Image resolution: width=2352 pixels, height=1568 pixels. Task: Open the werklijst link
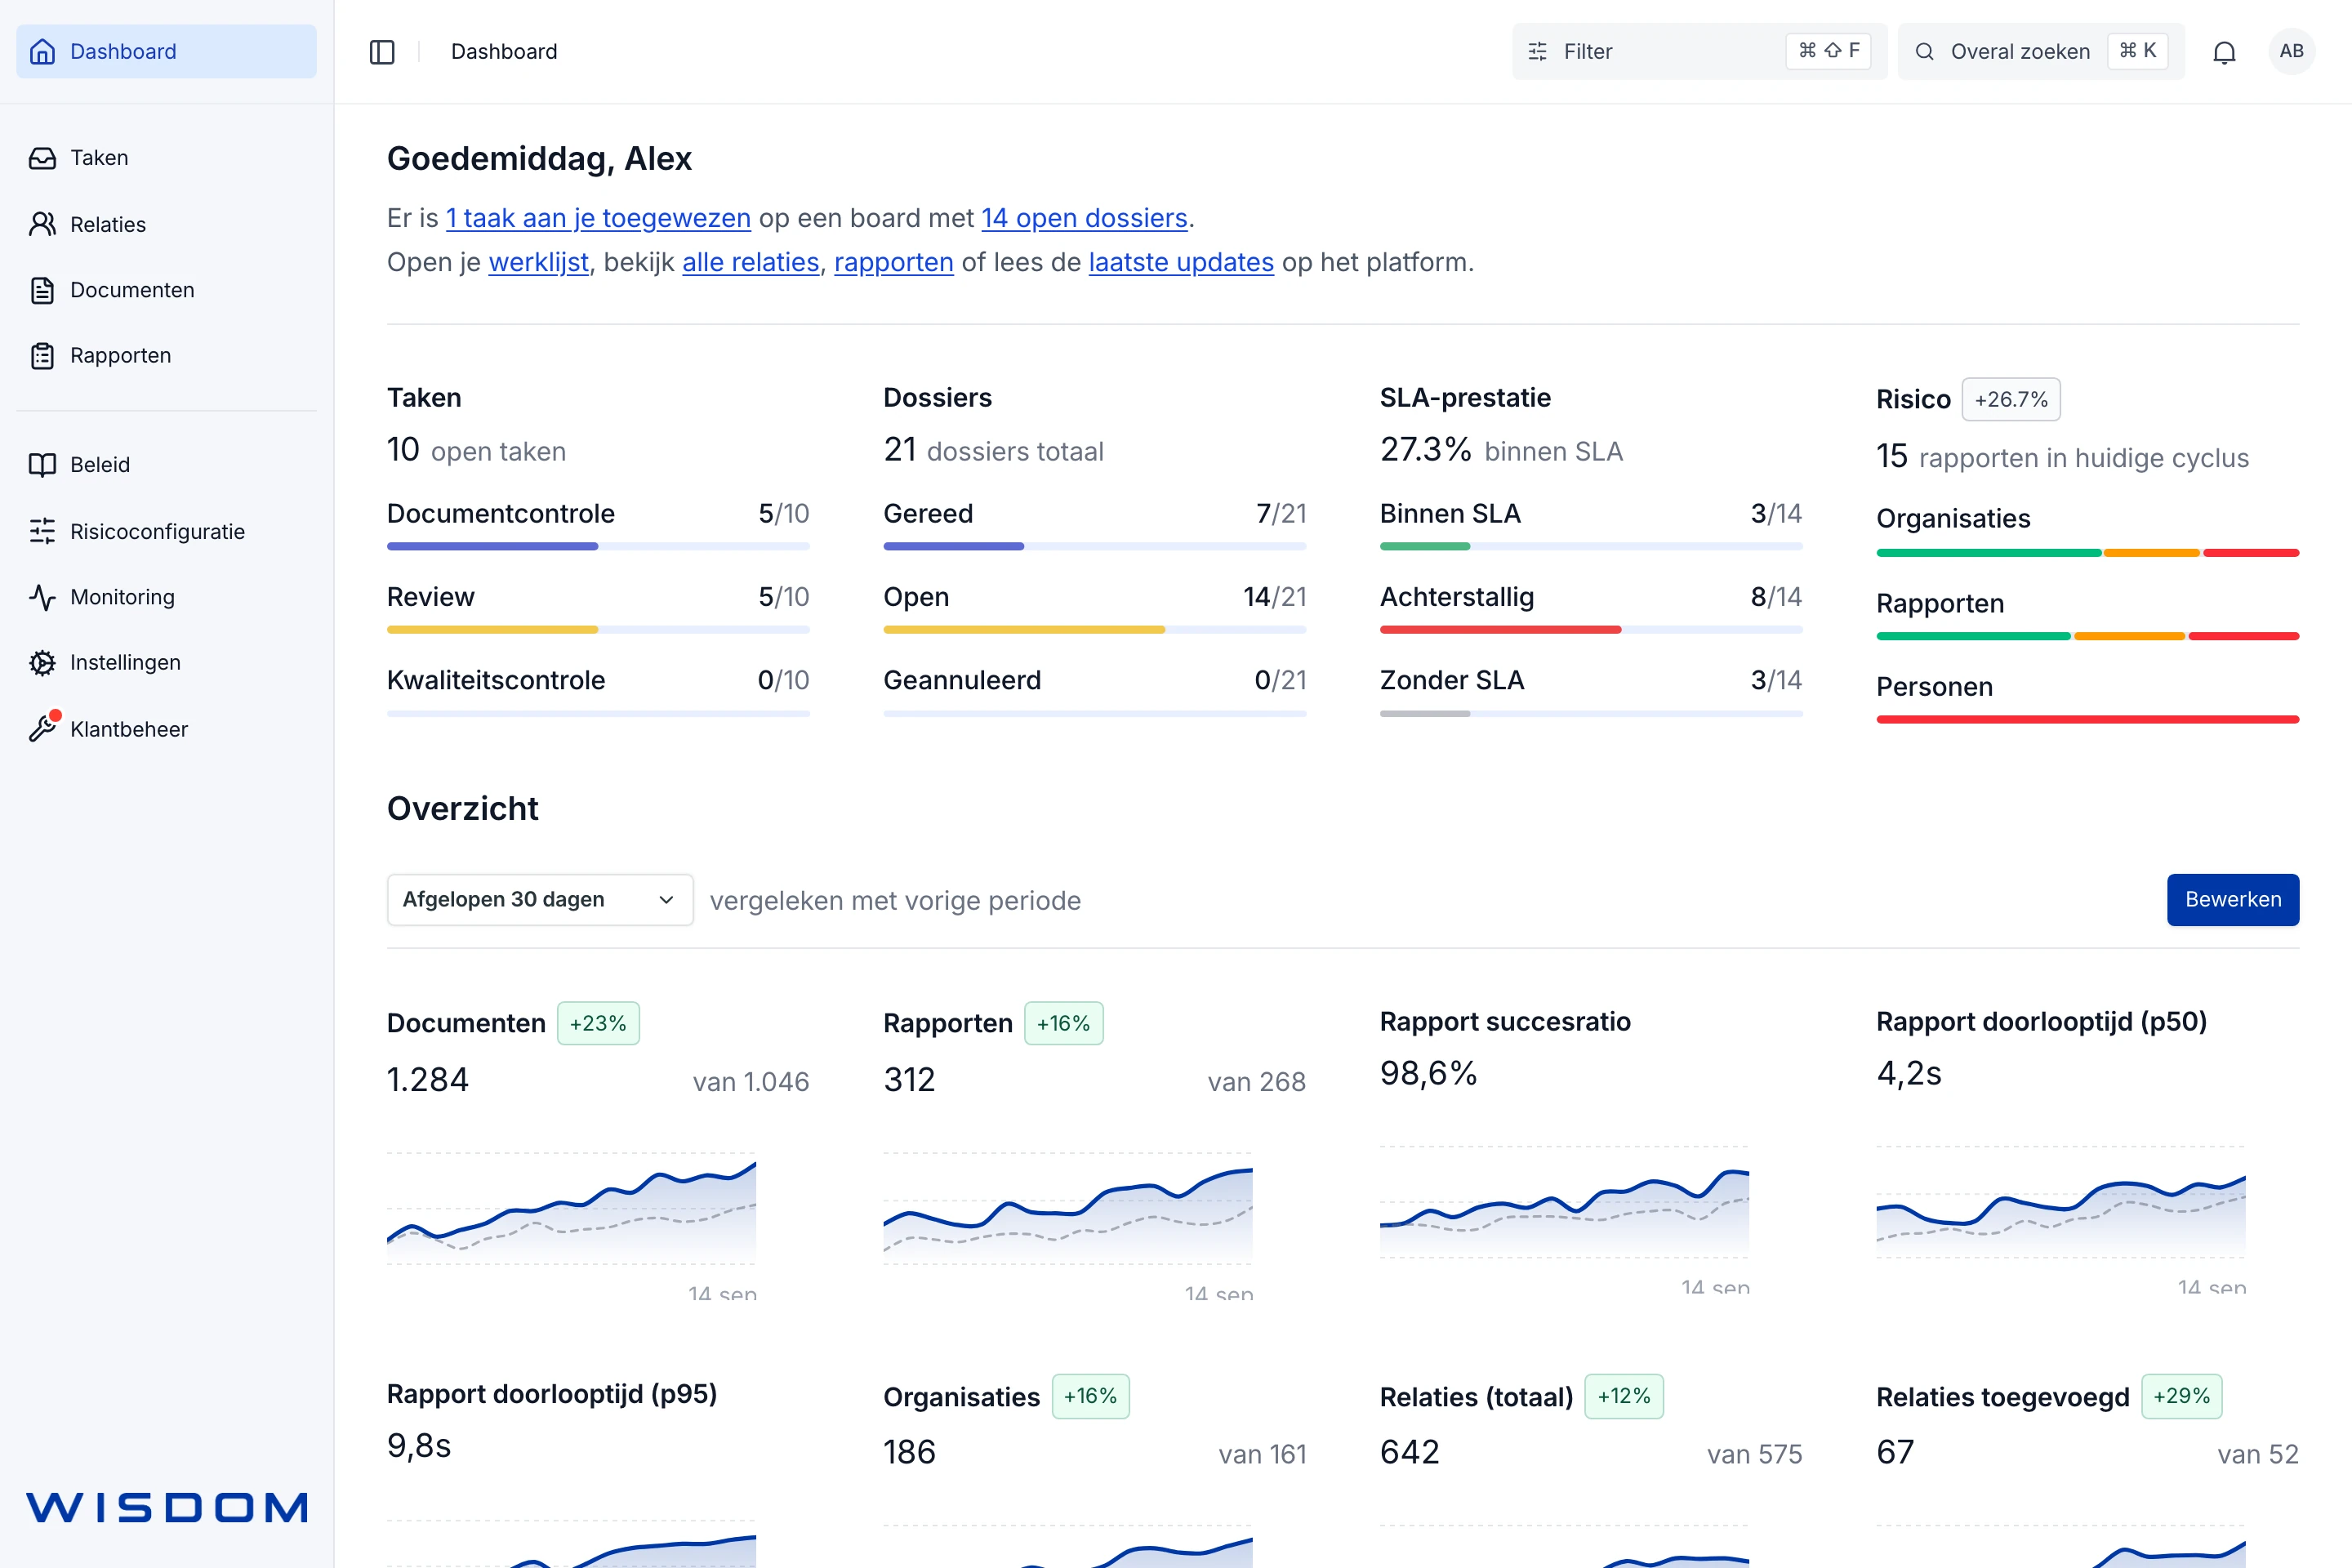pos(538,262)
